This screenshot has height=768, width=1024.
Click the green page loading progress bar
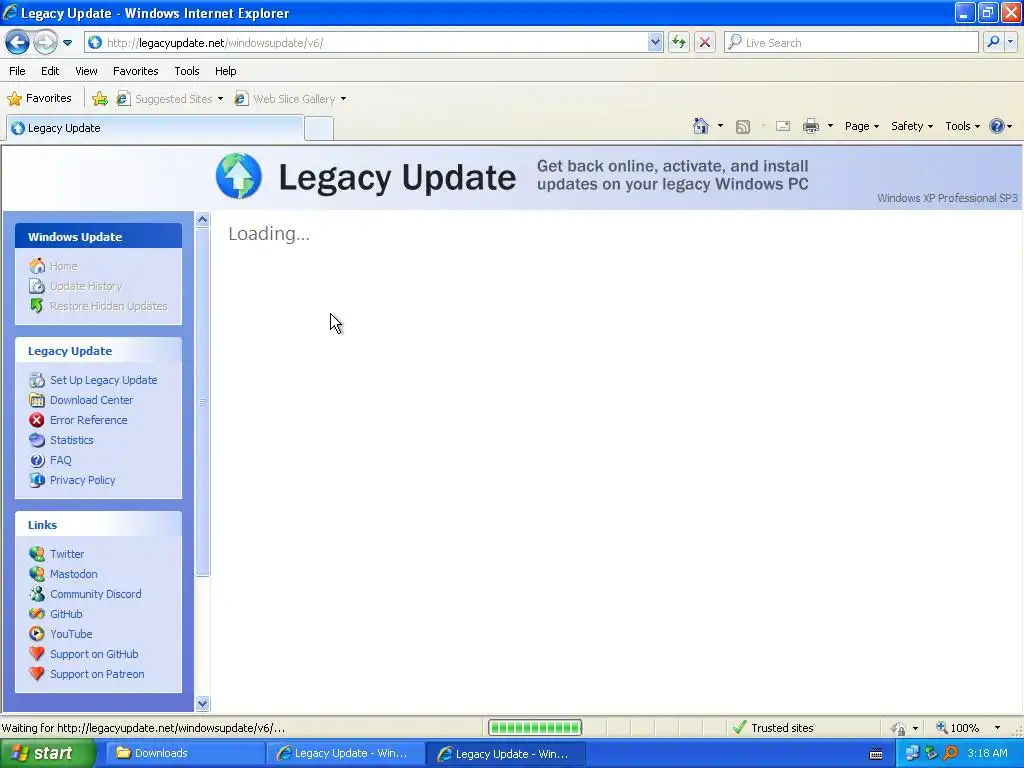click(535, 728)
